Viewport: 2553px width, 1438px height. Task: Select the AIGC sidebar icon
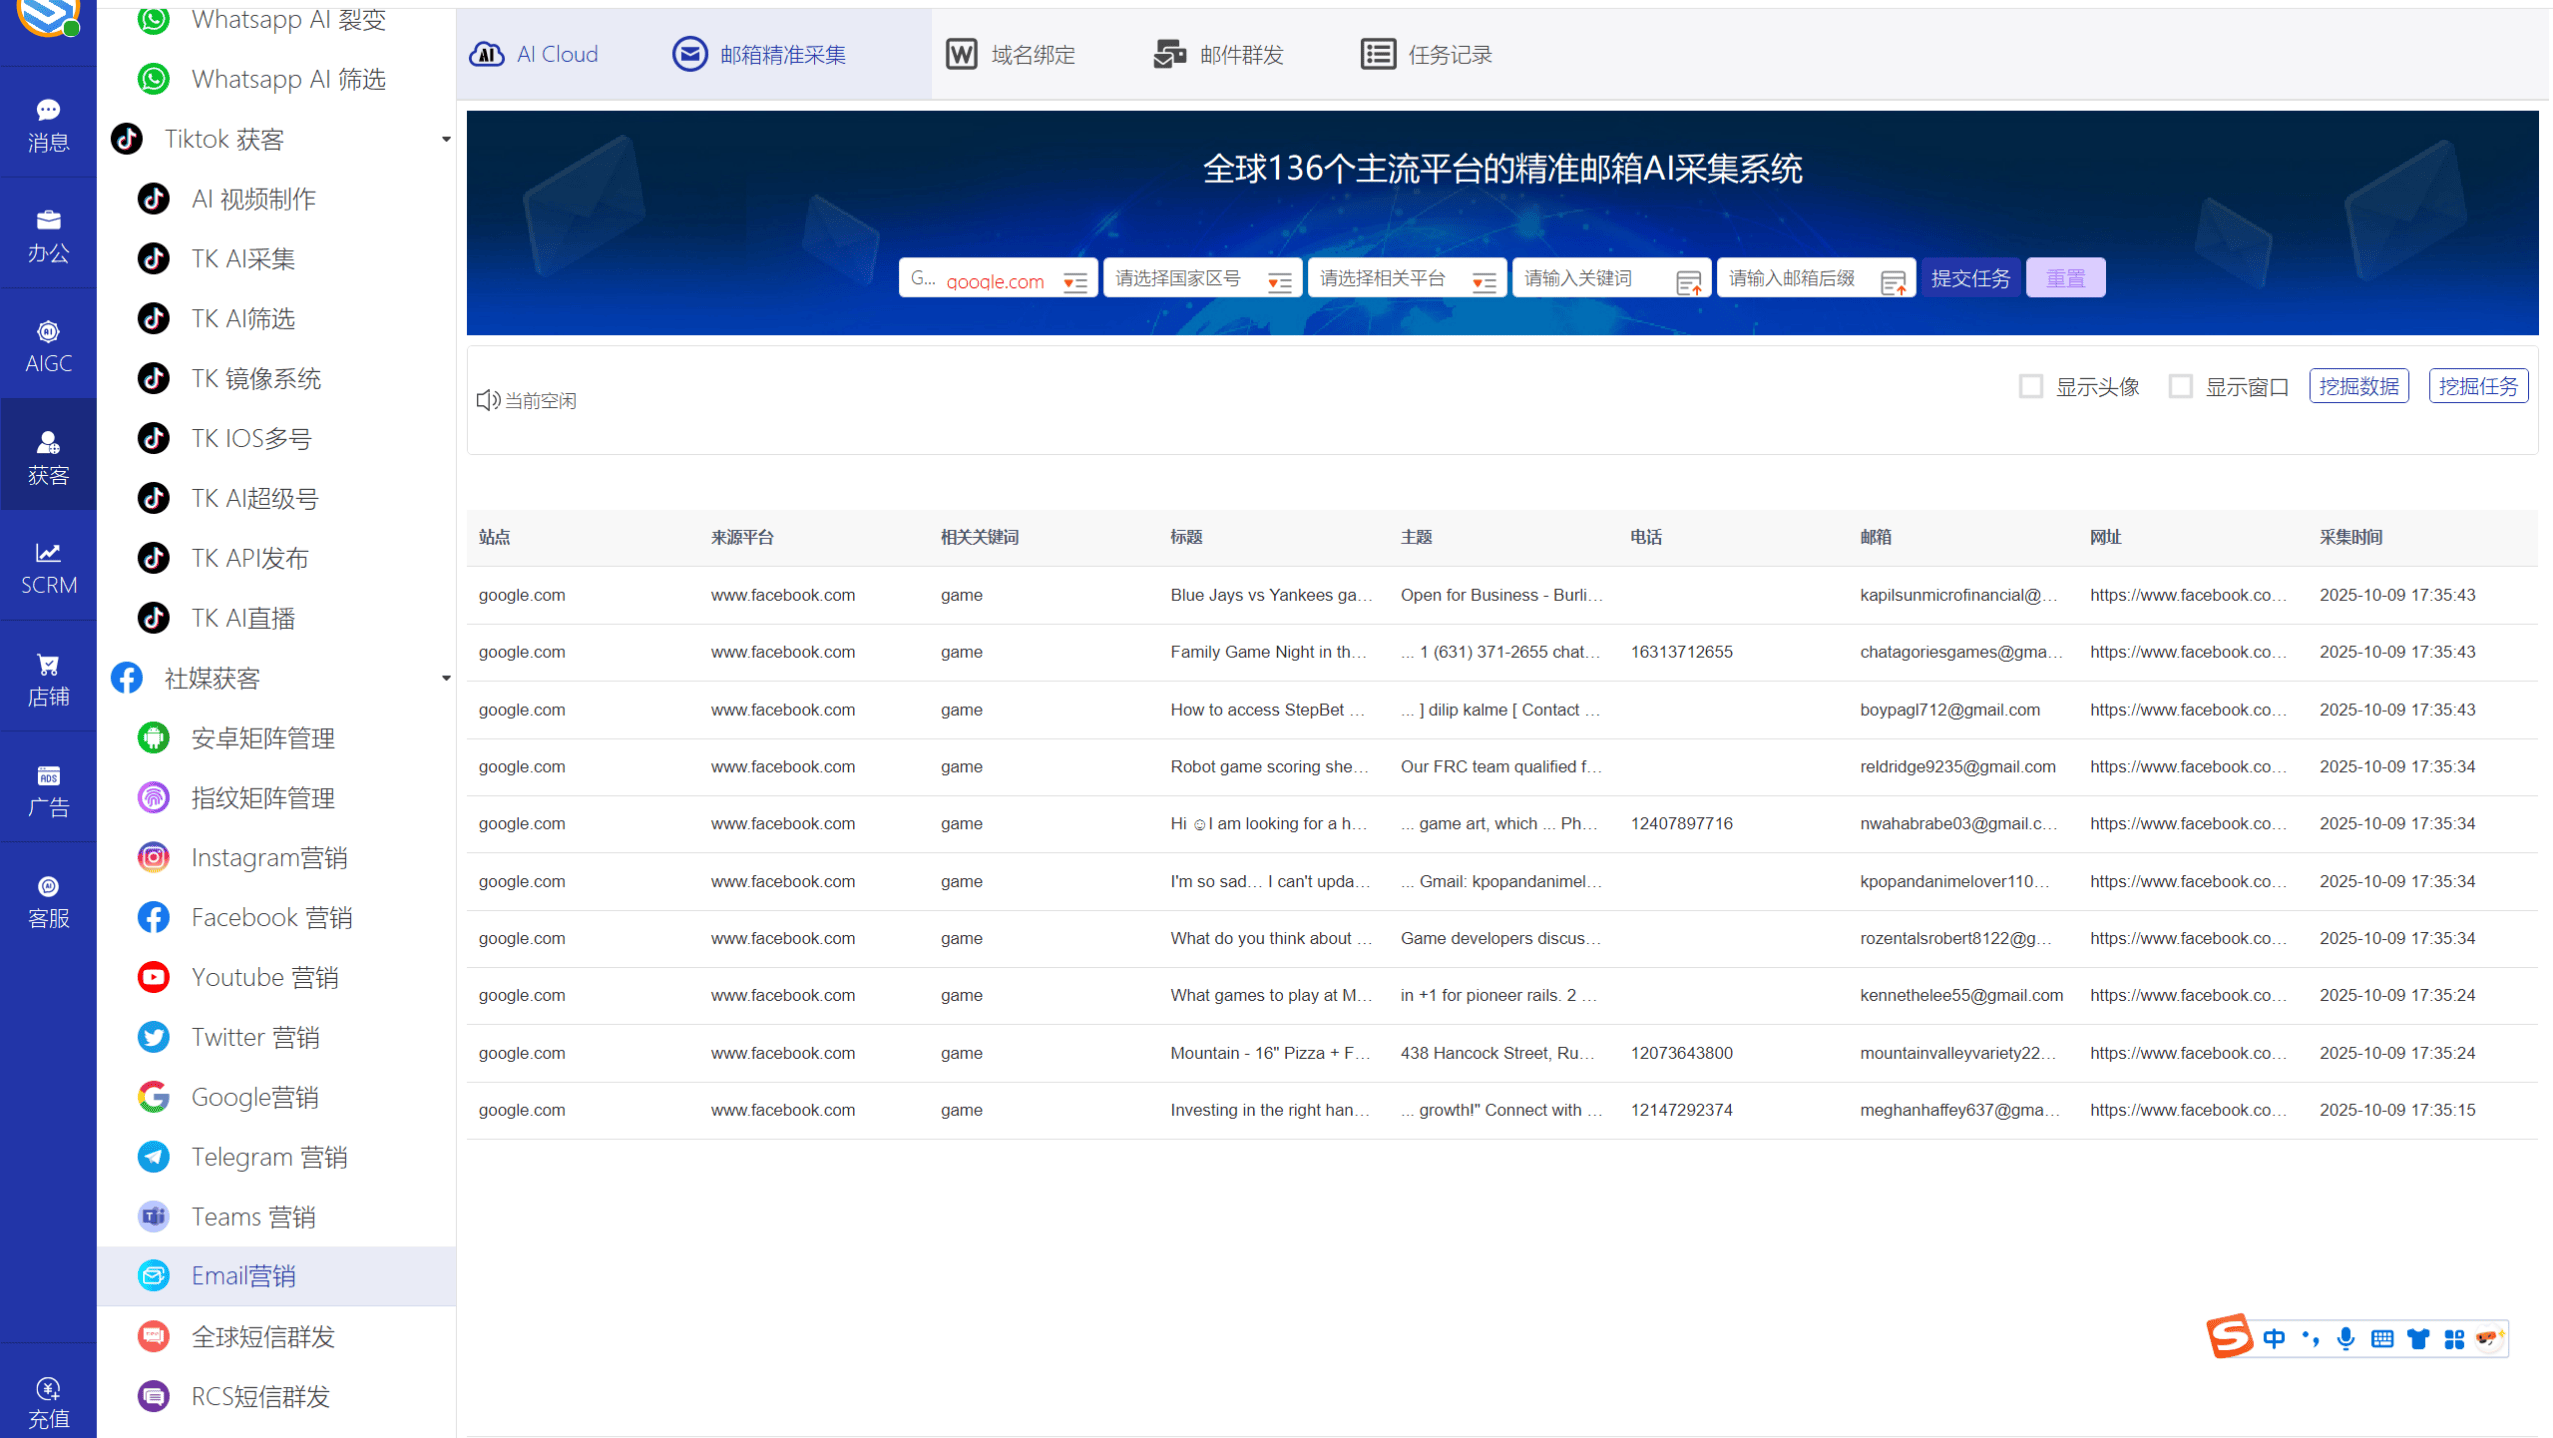47,344
